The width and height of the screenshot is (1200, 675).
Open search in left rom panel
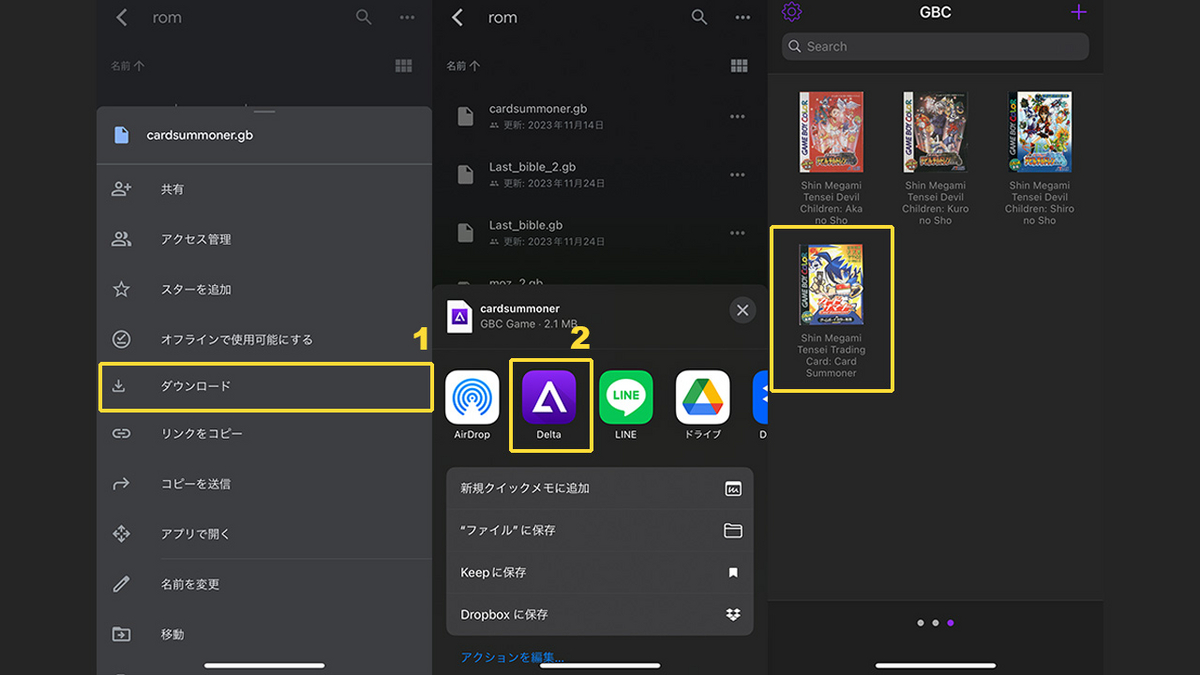(x=364, y=17)
